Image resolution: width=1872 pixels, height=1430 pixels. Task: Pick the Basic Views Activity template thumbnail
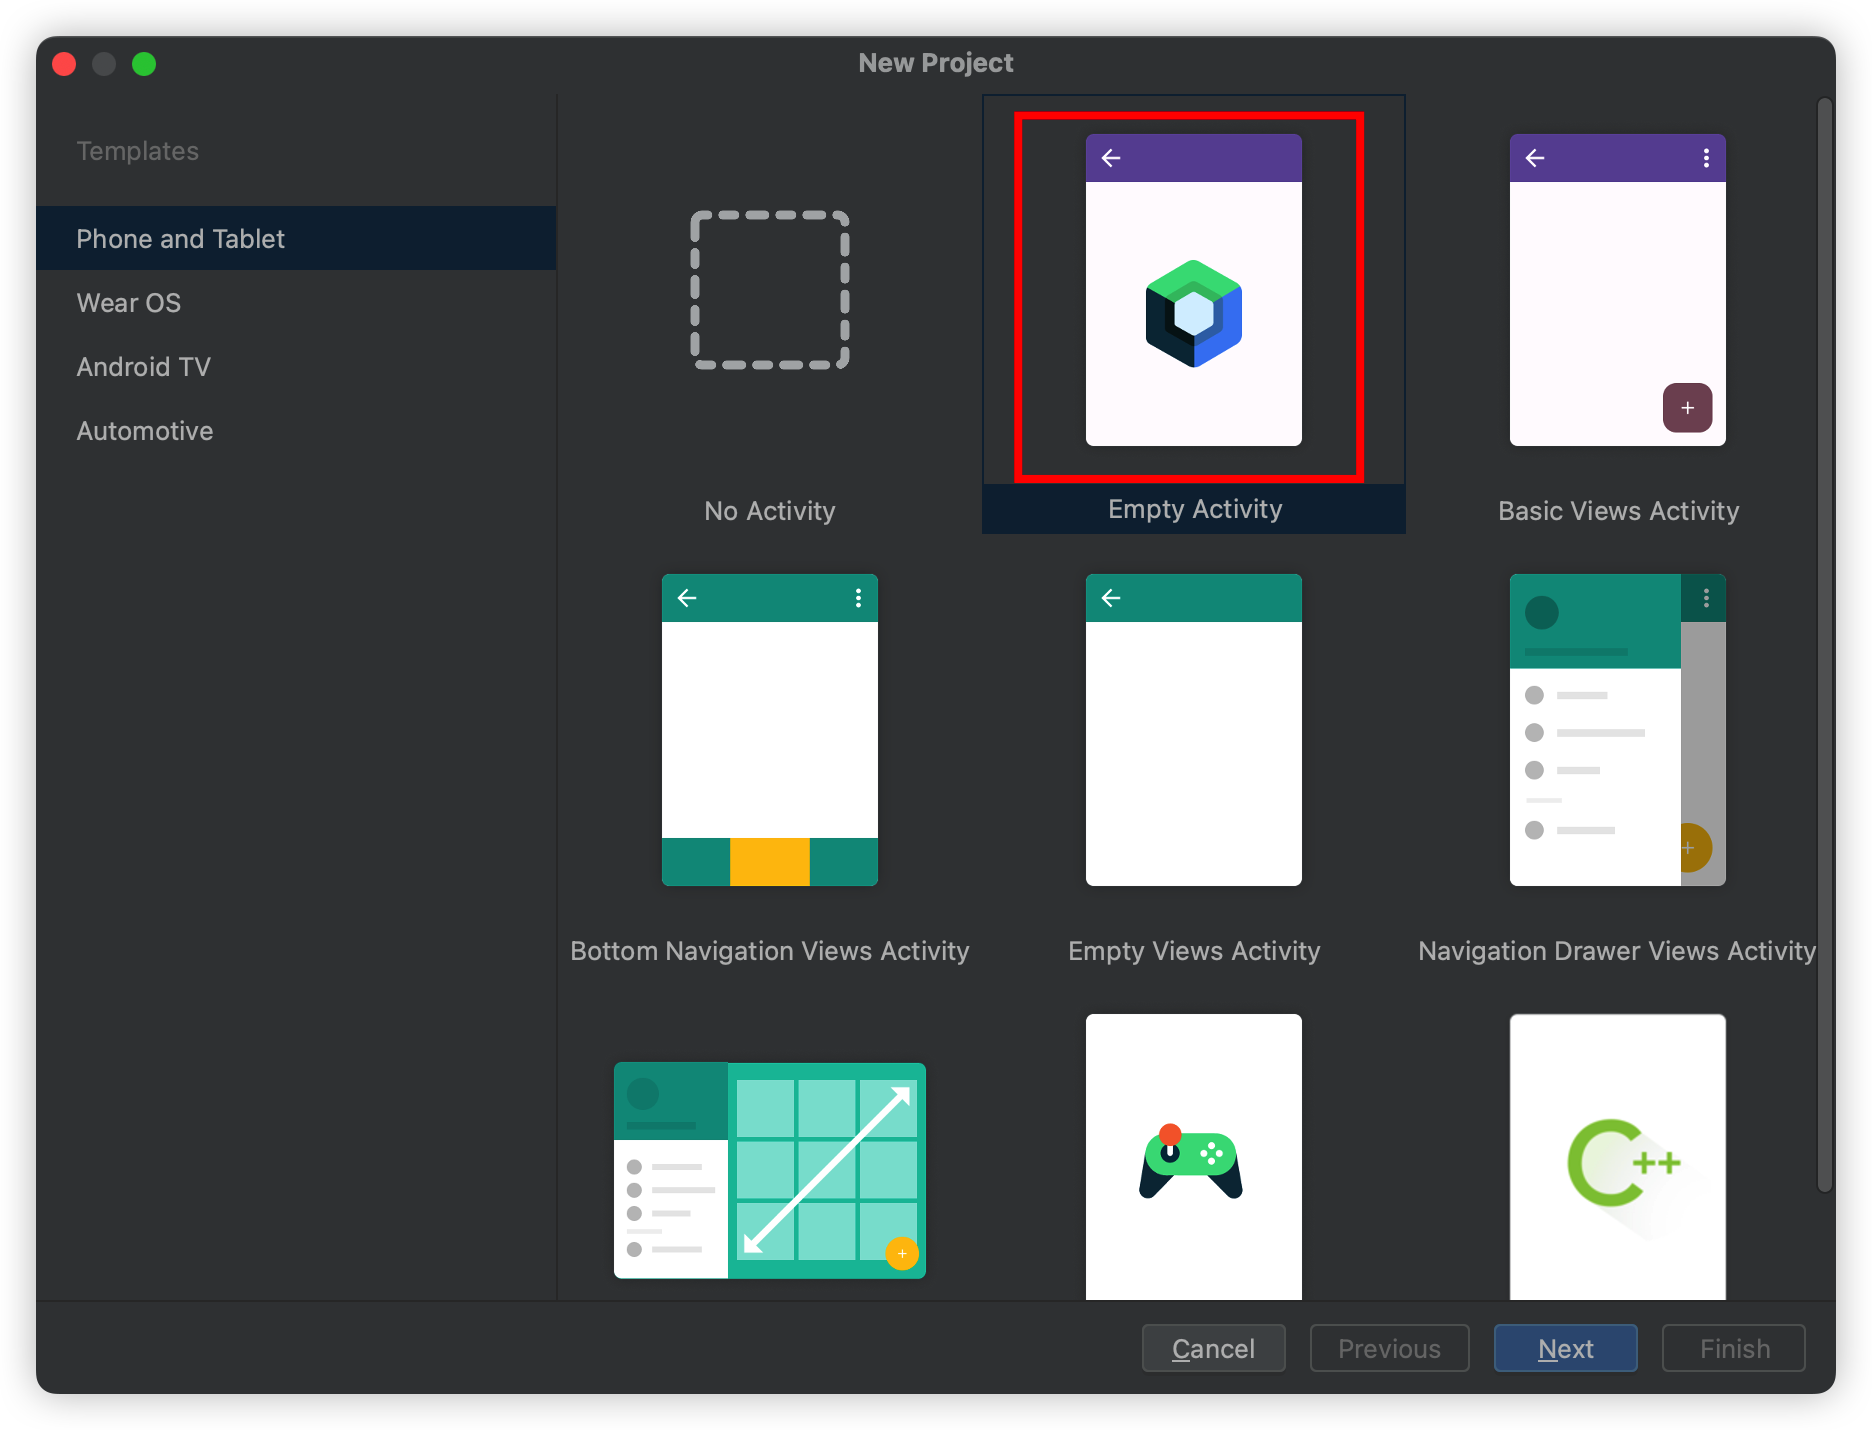click(1618, 290)
